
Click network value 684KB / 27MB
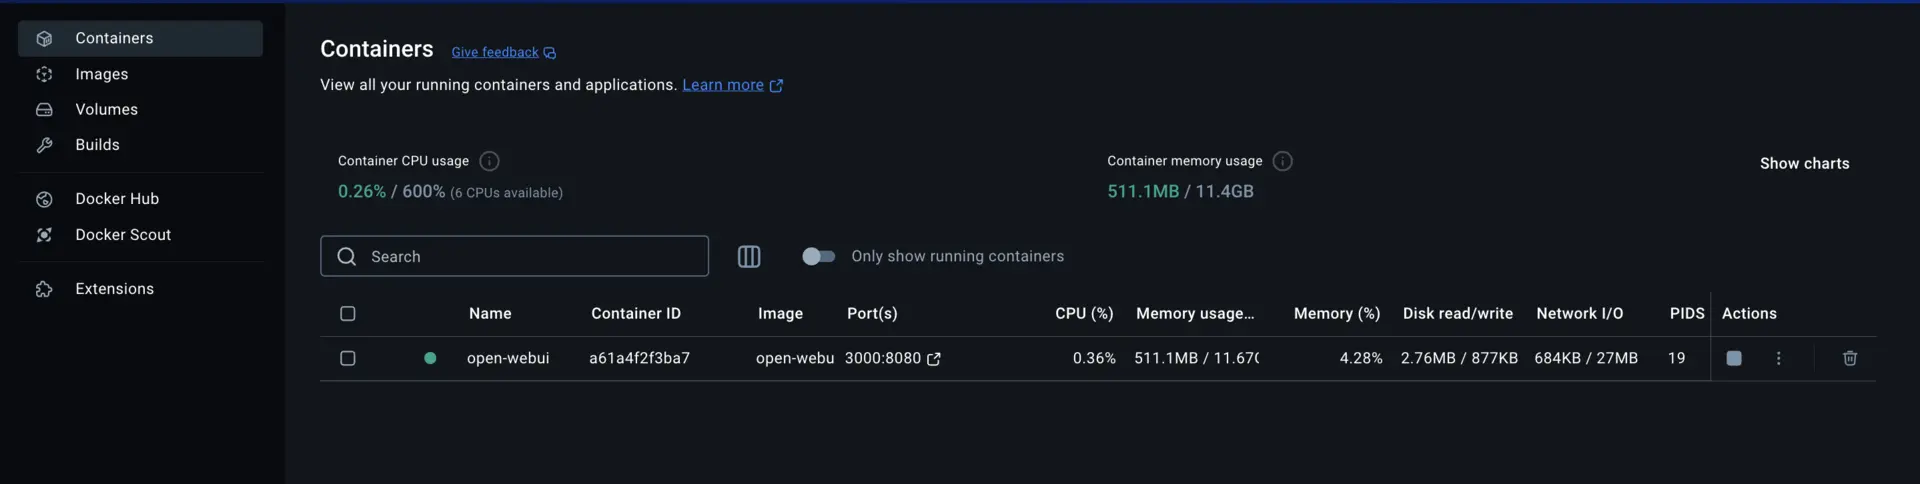click(x=1586, y=358)
